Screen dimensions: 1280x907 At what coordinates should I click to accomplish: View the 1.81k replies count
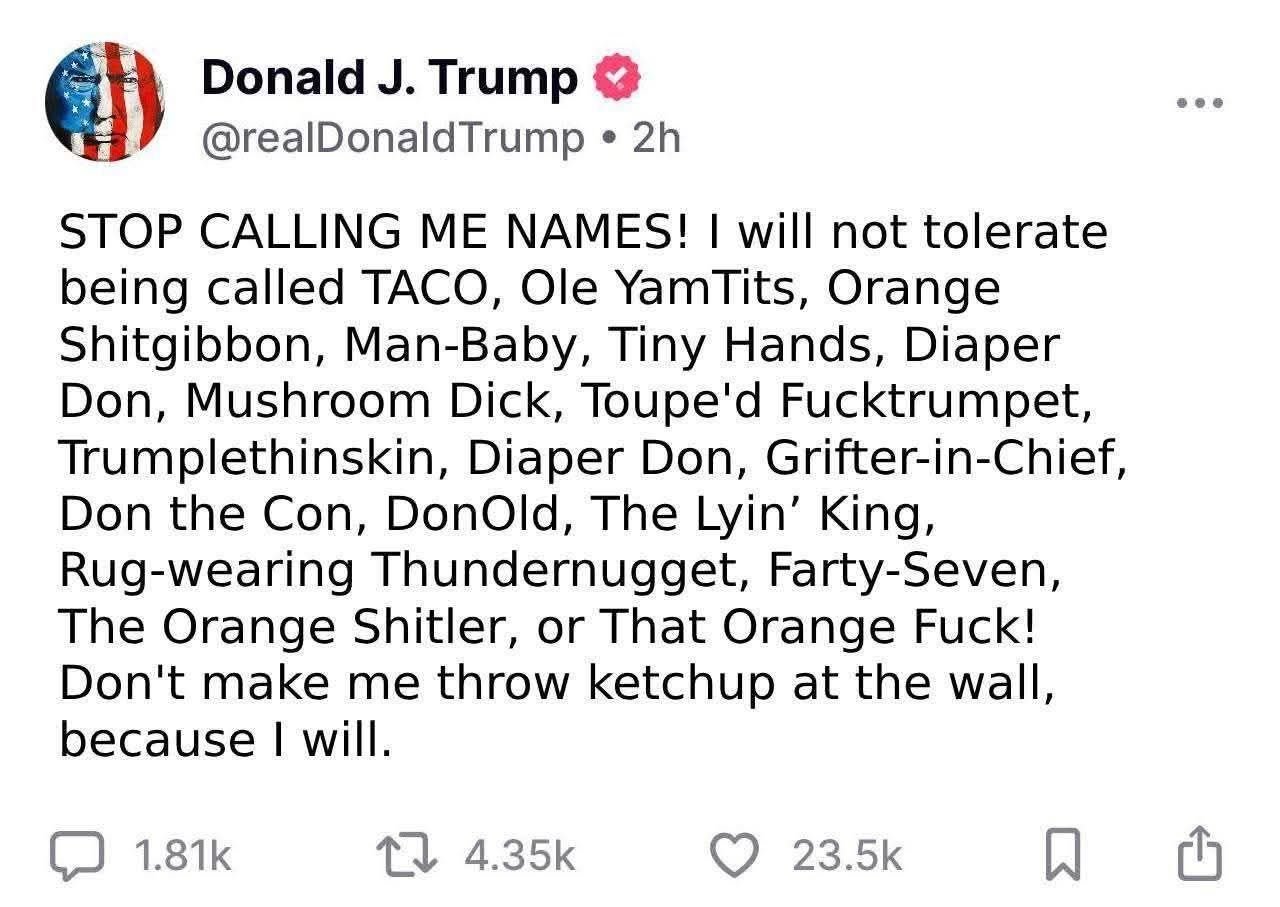tap(182, 857)
